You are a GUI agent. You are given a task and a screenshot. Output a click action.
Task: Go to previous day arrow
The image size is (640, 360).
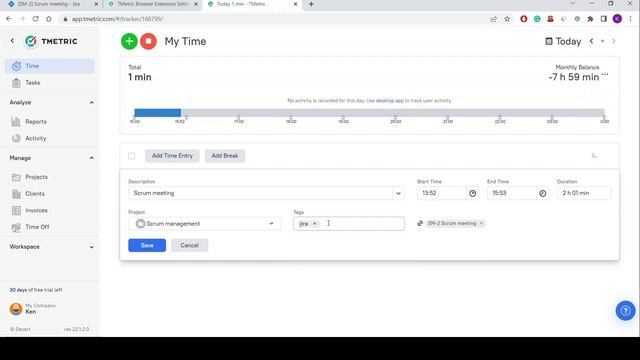[591, 41]
